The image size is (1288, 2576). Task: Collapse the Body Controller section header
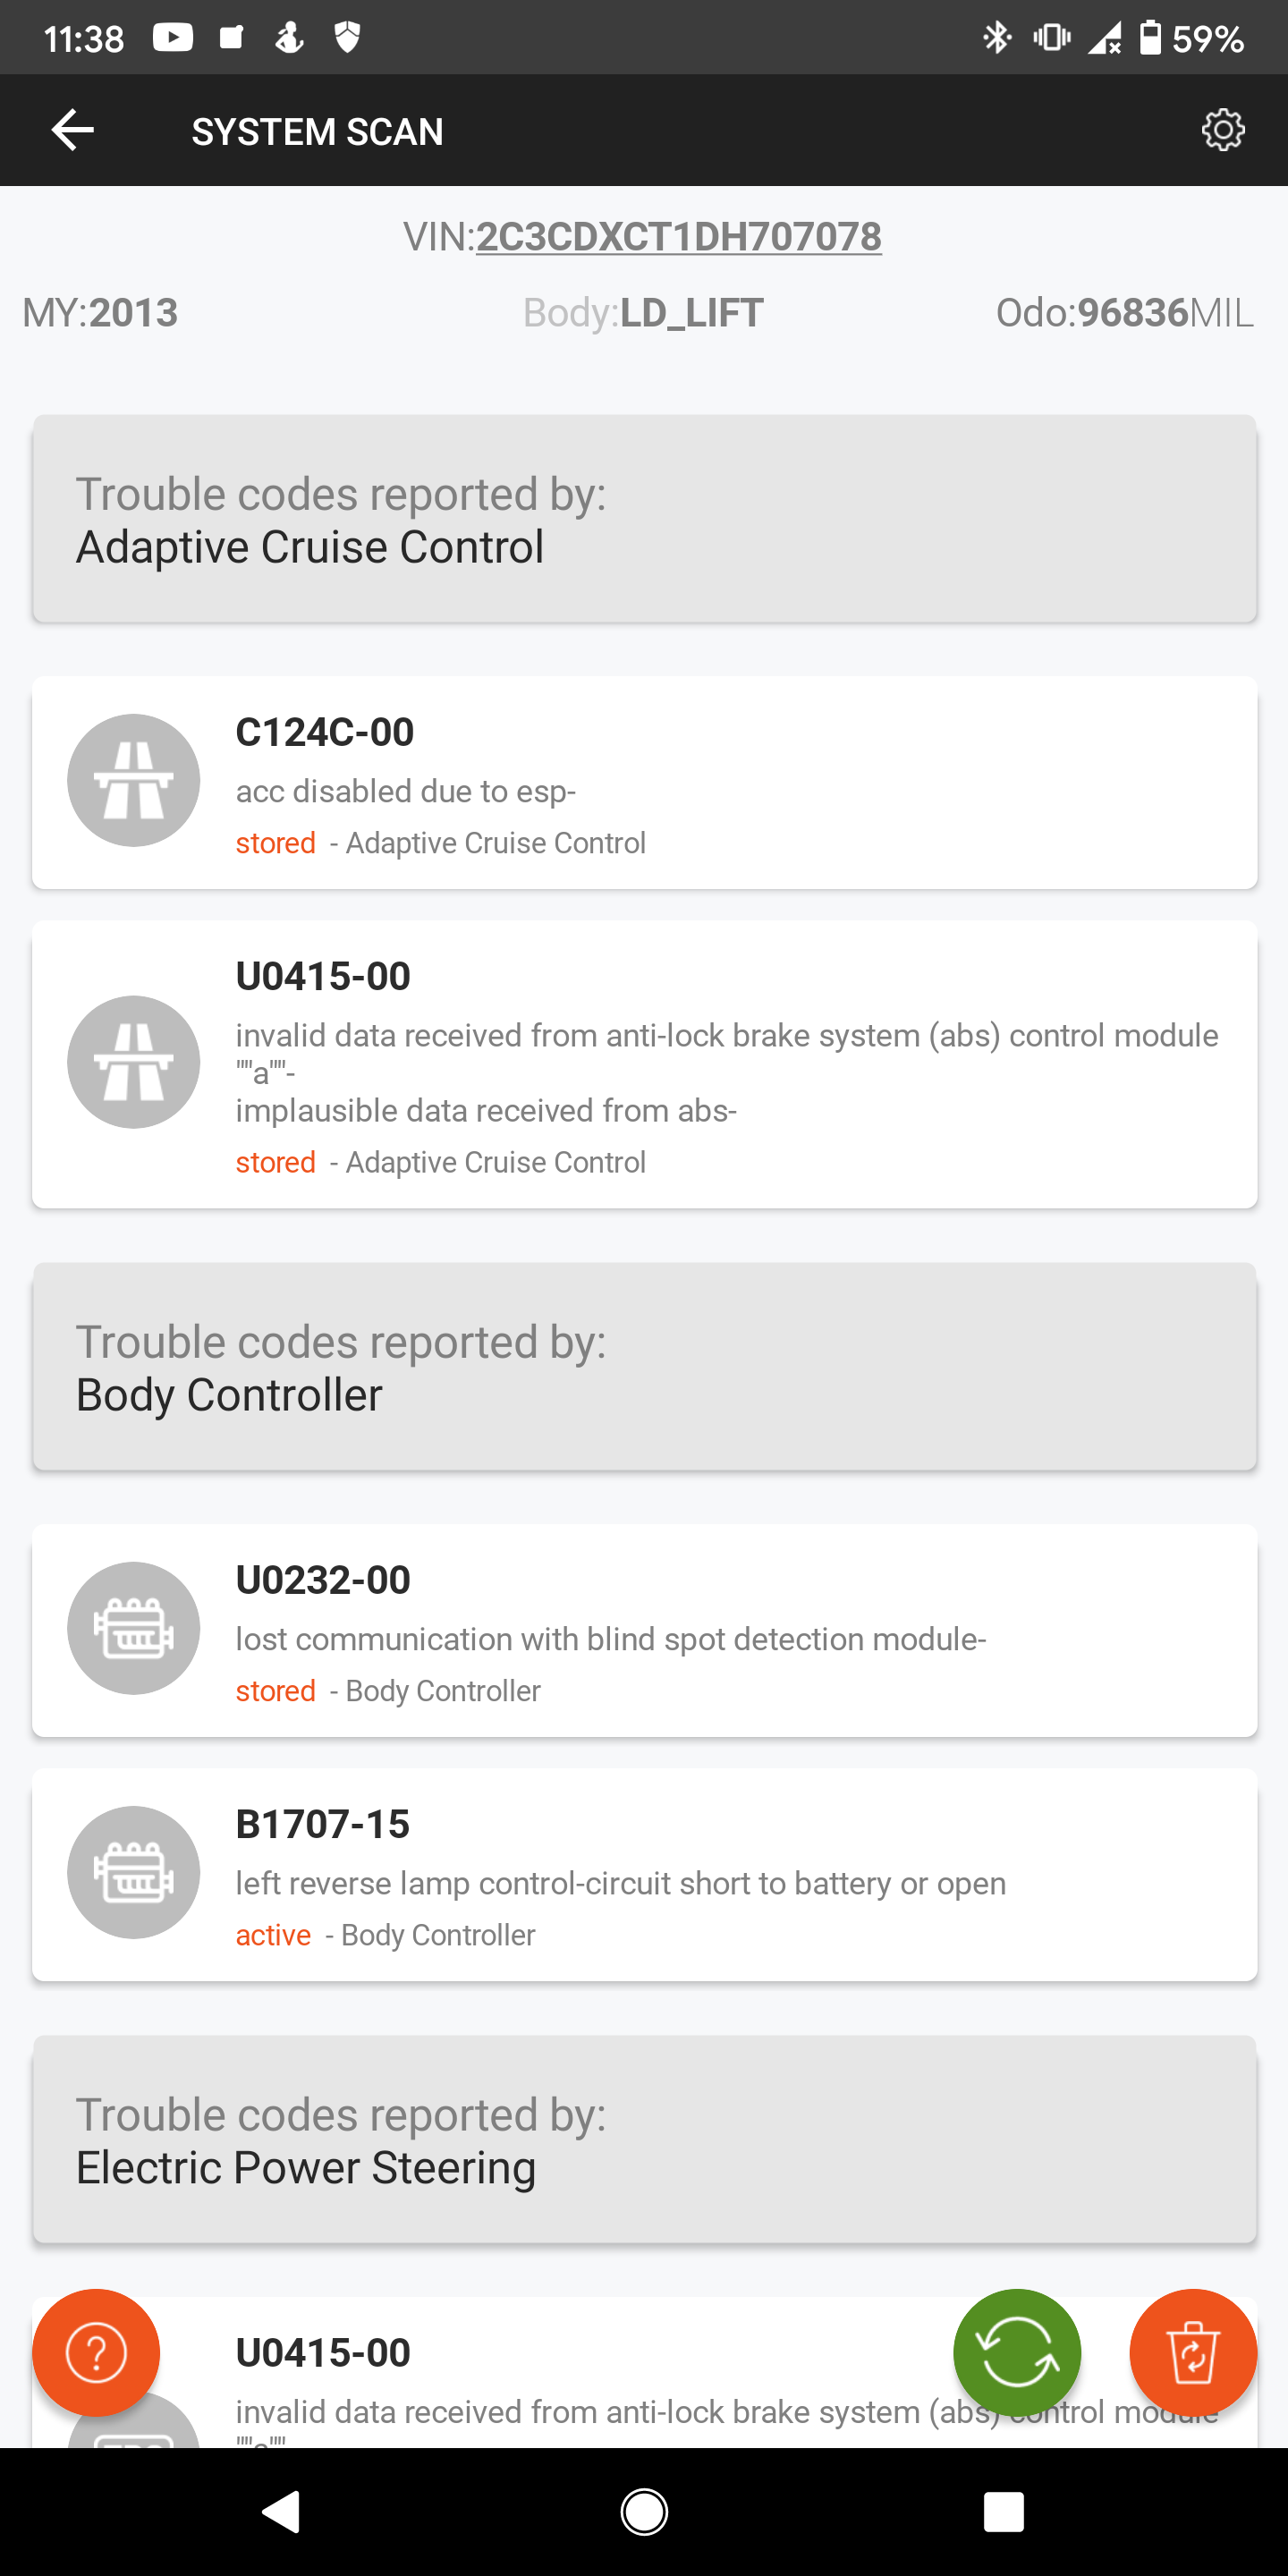[644, 1367]
